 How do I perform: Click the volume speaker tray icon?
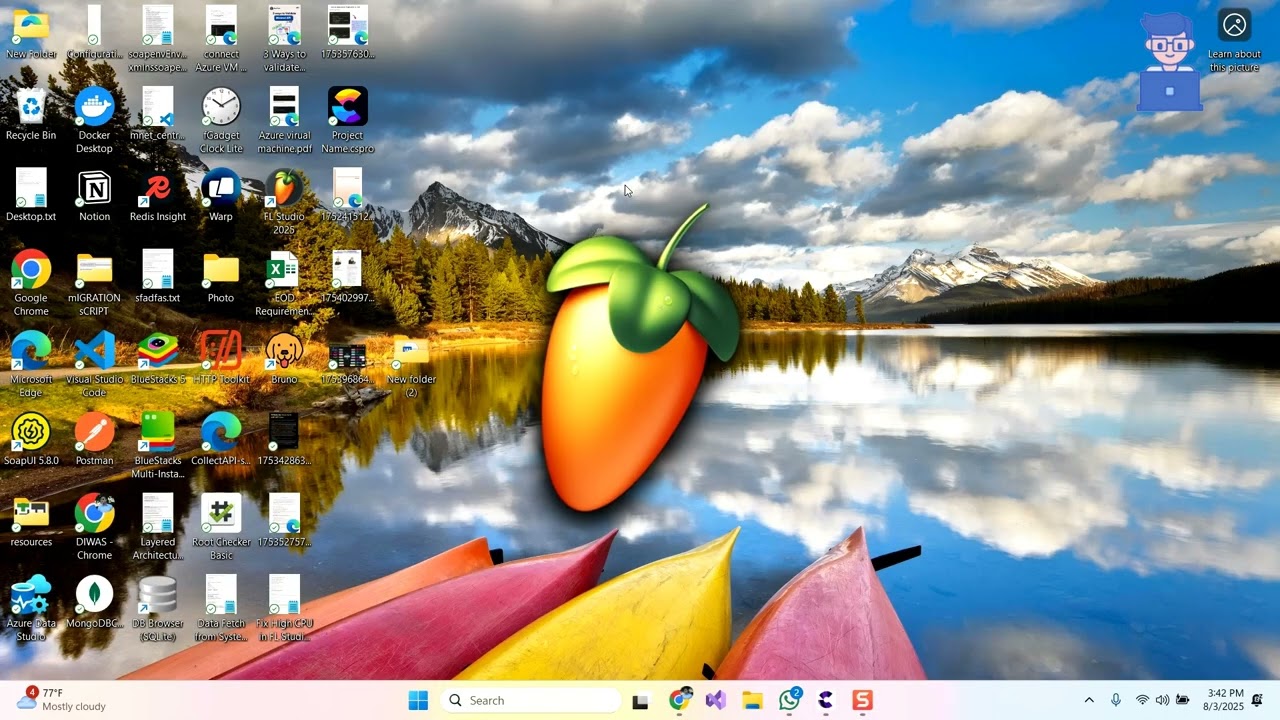(x=1162, y=700)
